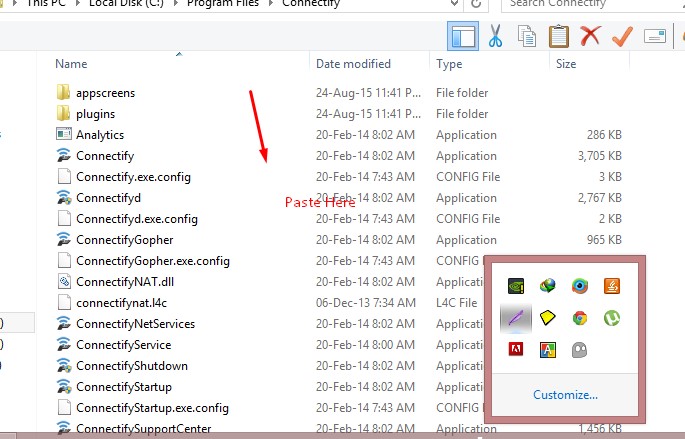The width and height of the screenshot is (685, 439).
Task: Select the Analytics application file
Action: (100, 135)
